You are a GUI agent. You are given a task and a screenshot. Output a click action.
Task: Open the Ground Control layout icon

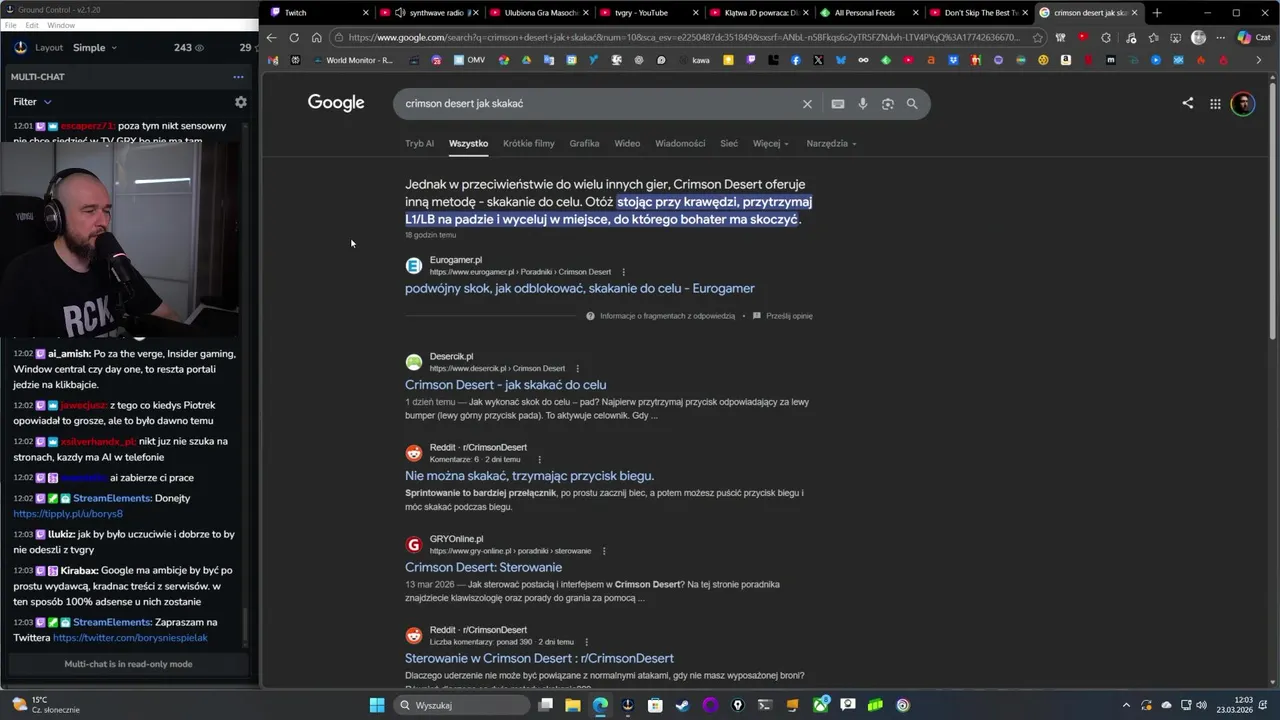pyautogui.click(x=21, y=47)
